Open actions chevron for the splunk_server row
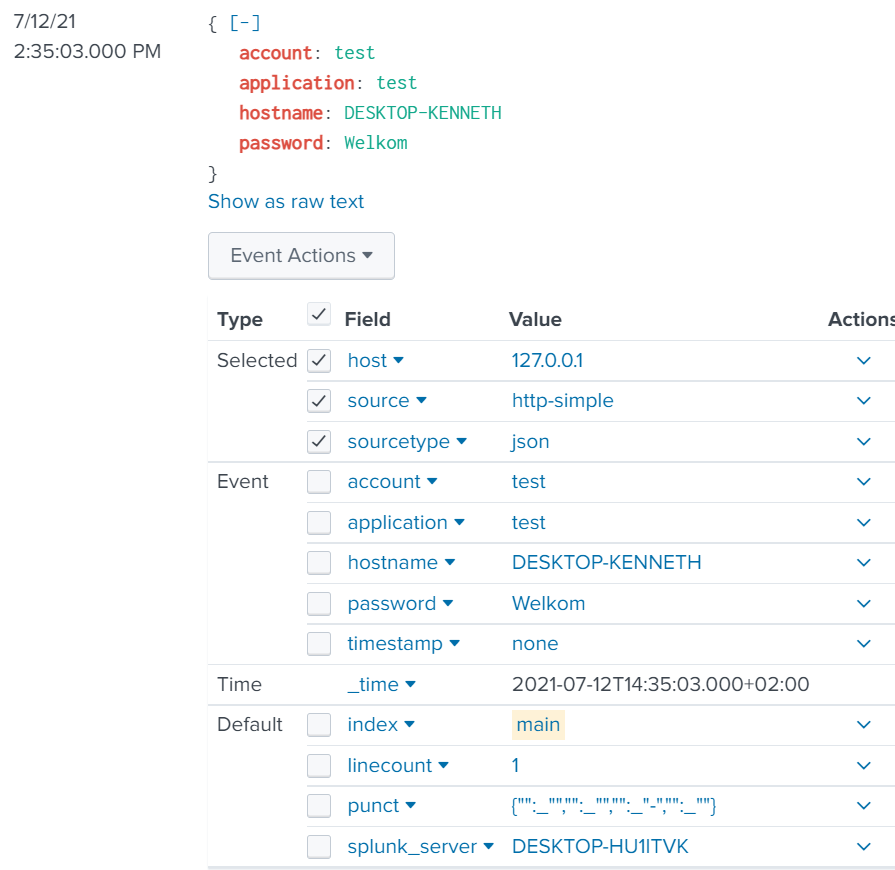 (864, 847)
